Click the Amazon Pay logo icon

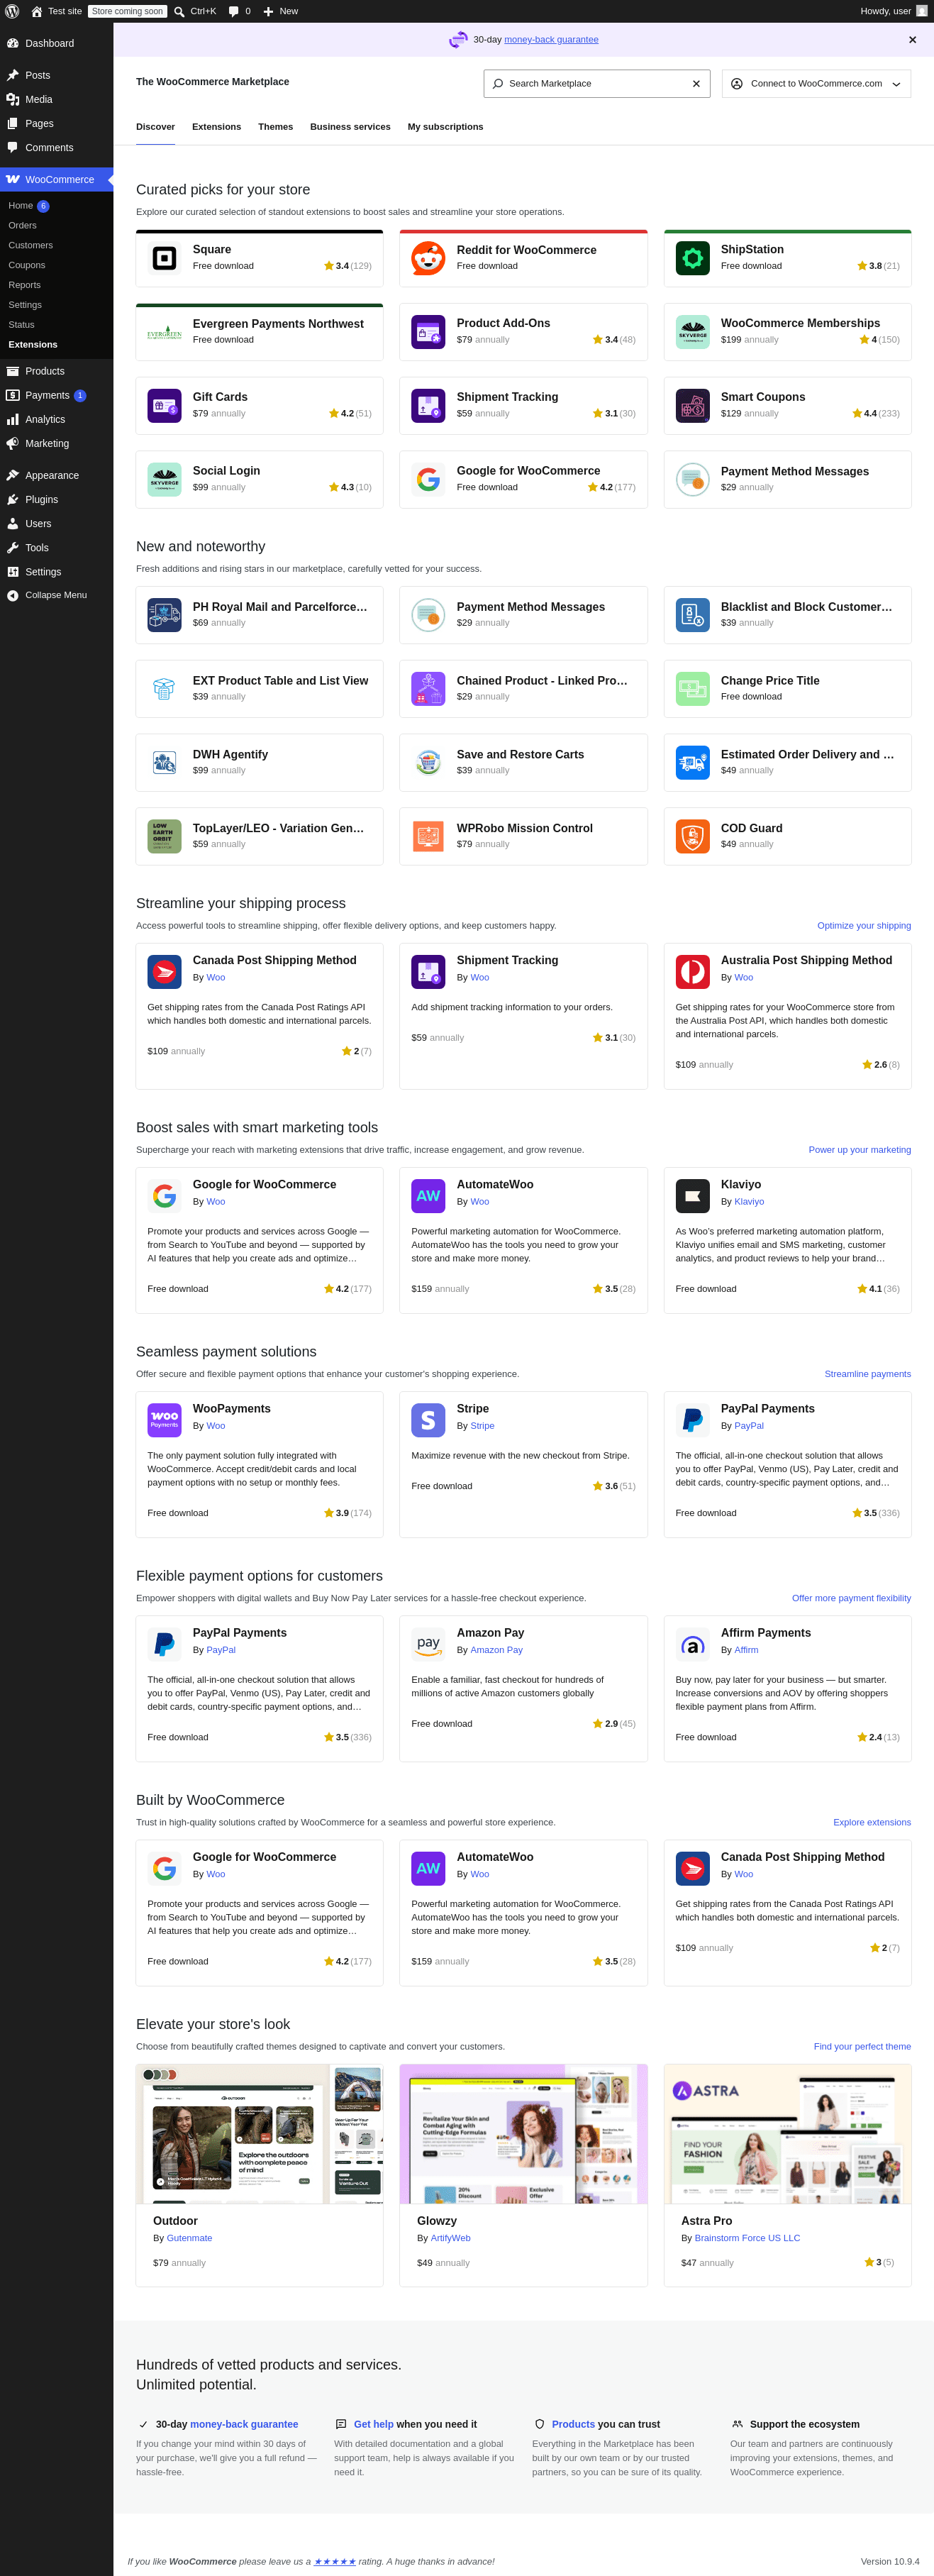coord(428,1644)
